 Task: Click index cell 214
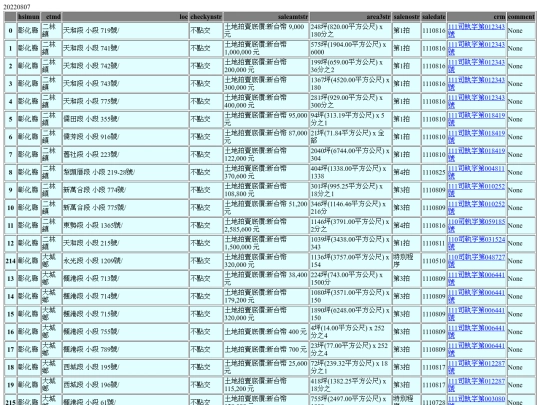tap(10, 261)
